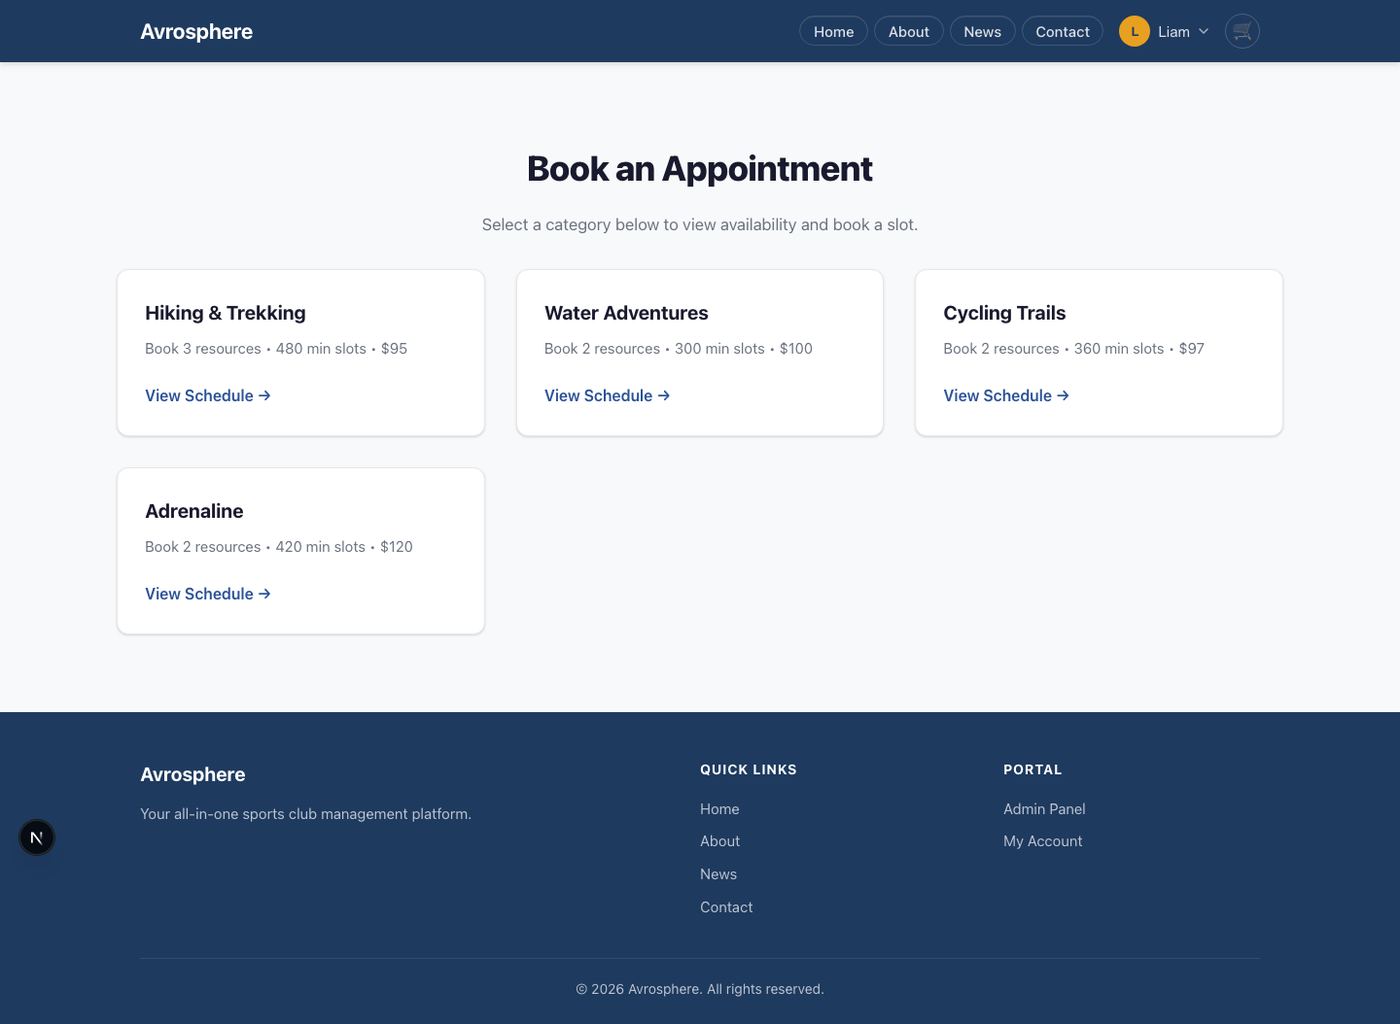Image resolution: width=1400 pixels, height=1024 pixels.
Task: Click the round N badge at left edge
Action: pos(37,837)
